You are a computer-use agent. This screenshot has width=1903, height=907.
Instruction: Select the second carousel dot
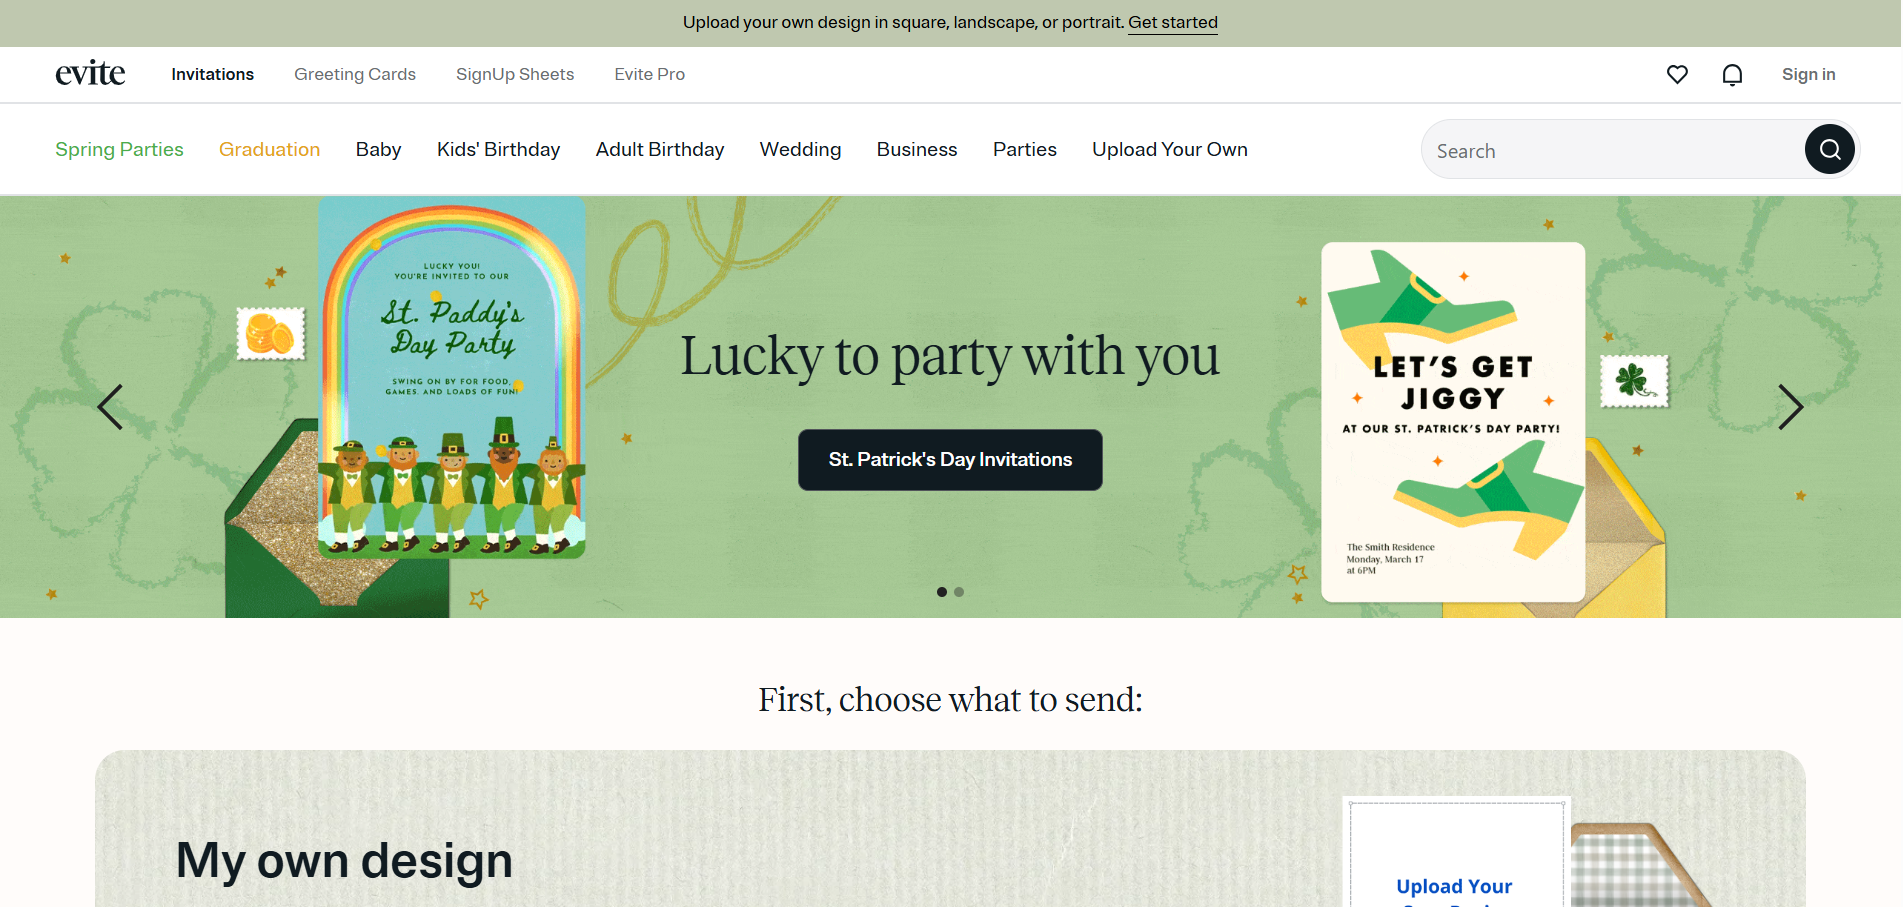pyautogui.click(x=959, y=592)
